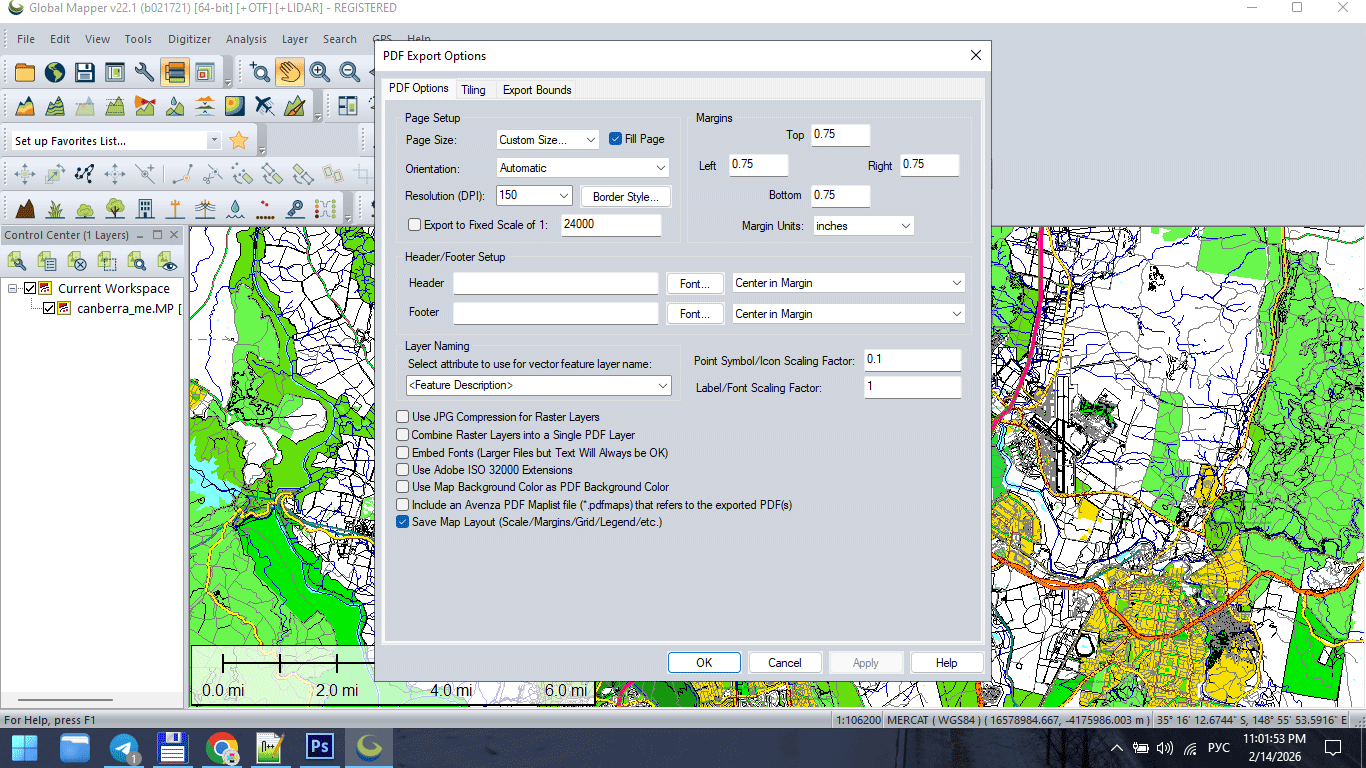Open the Margin Units dropdown
The width and height of the screenshot is (1366, 768).
point(862,226)
